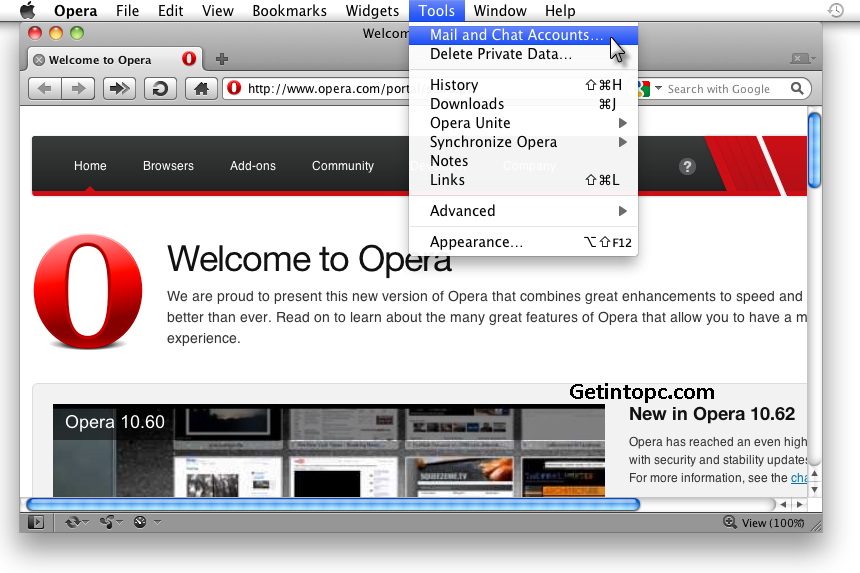Screen dimensions: 860x573
Task: Click the help question mark icon
Action: click(687, 166)
